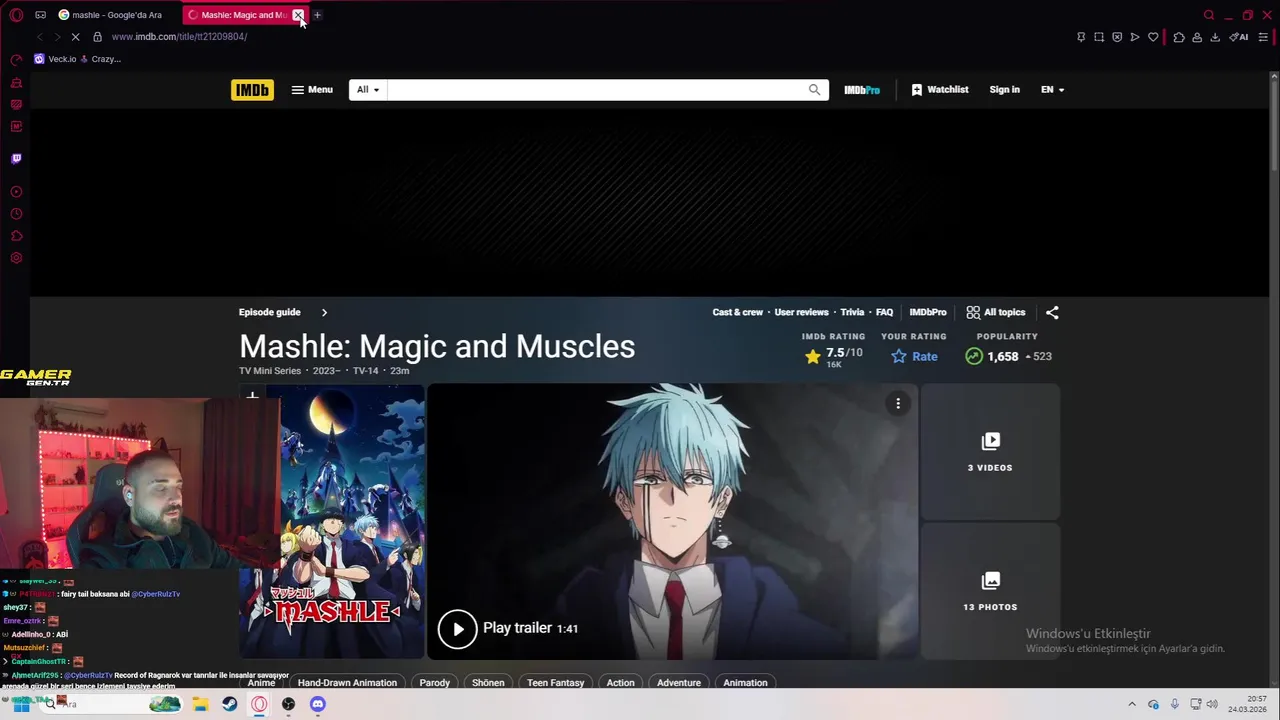Share this title via share icon
The width and height of the screenshot is (1280, 720).
pos(1052,312)
